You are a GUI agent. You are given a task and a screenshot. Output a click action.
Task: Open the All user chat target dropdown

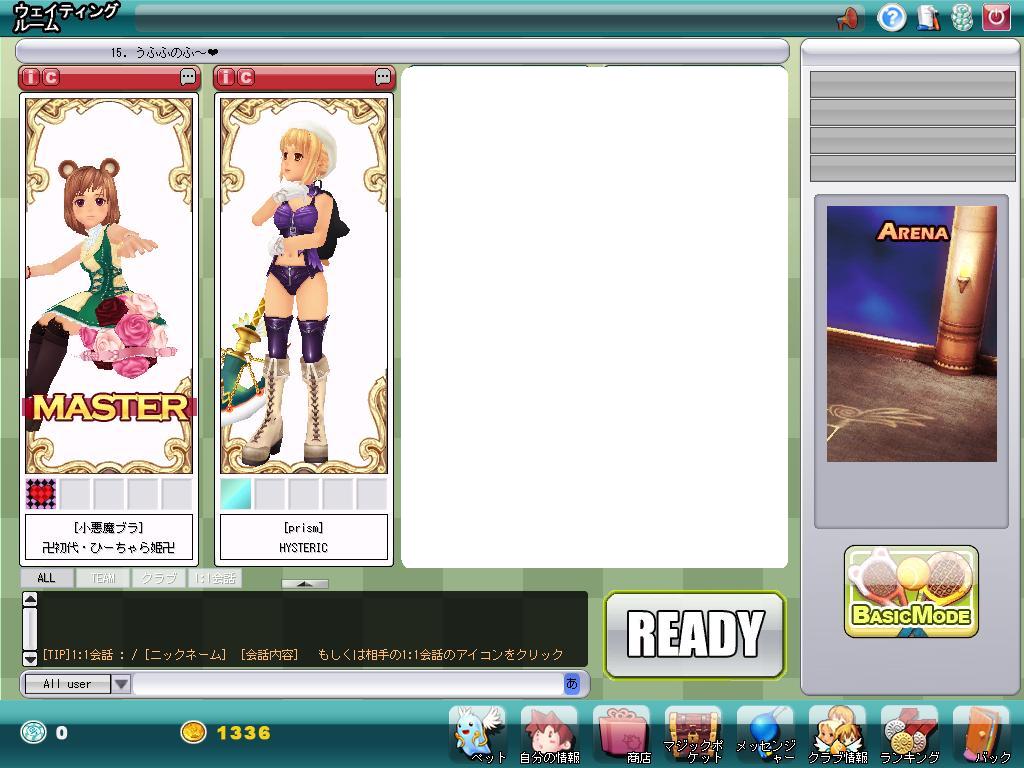[121, 684]
